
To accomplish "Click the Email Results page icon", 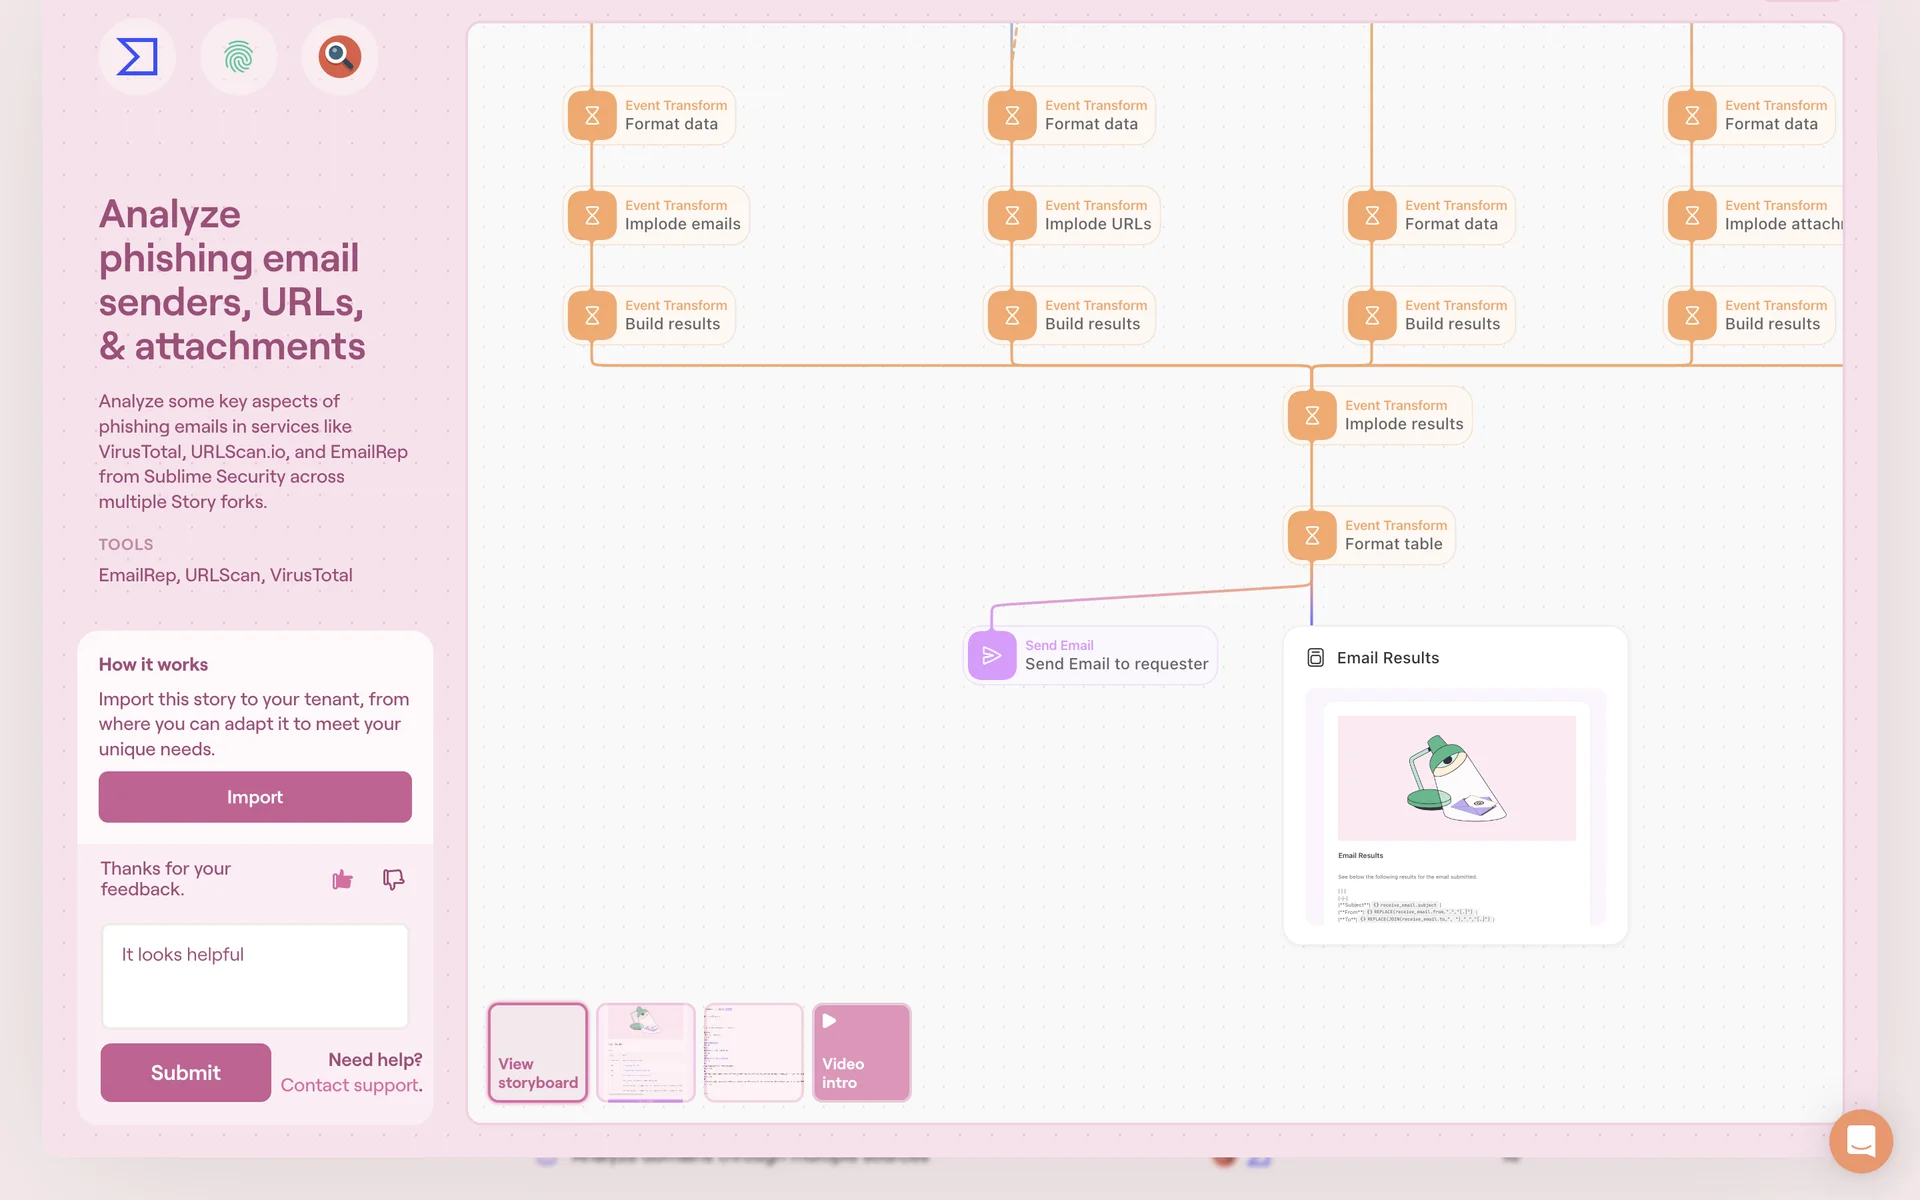I will [1315, 658].
